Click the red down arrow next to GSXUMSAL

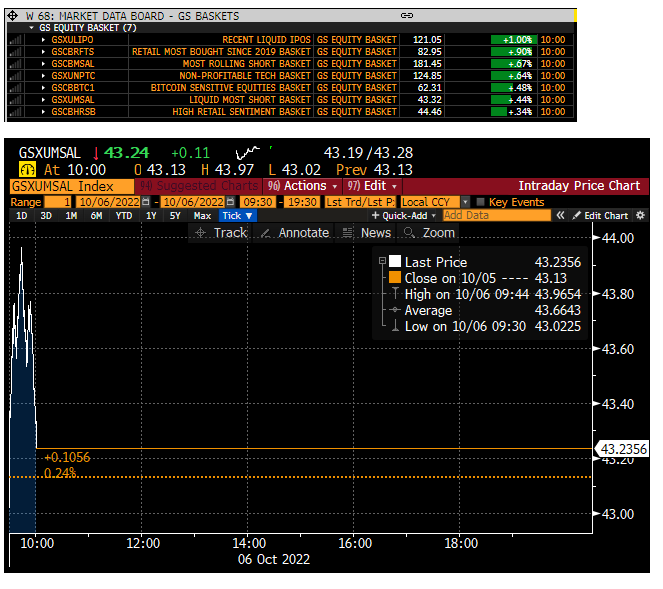[96, 153]
